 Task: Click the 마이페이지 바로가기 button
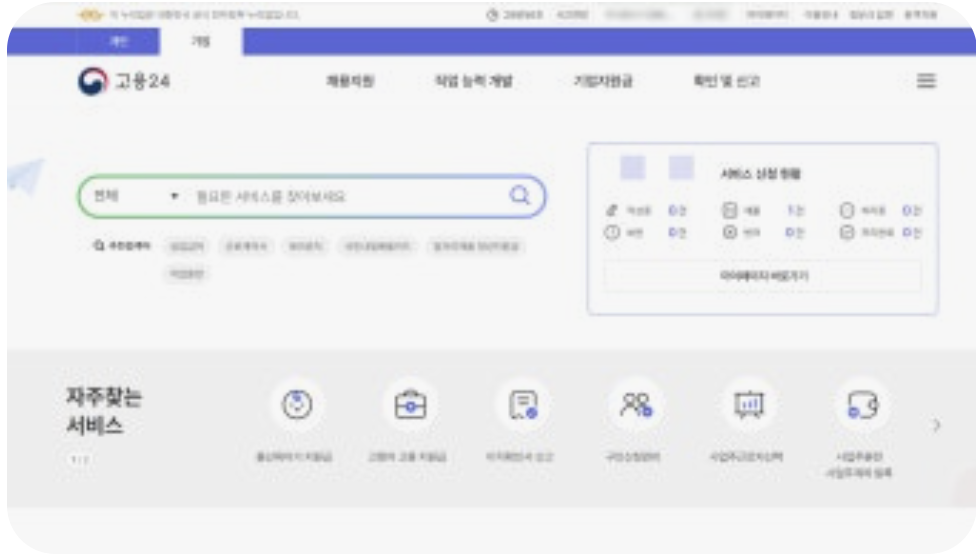click(x=763, y=276)
